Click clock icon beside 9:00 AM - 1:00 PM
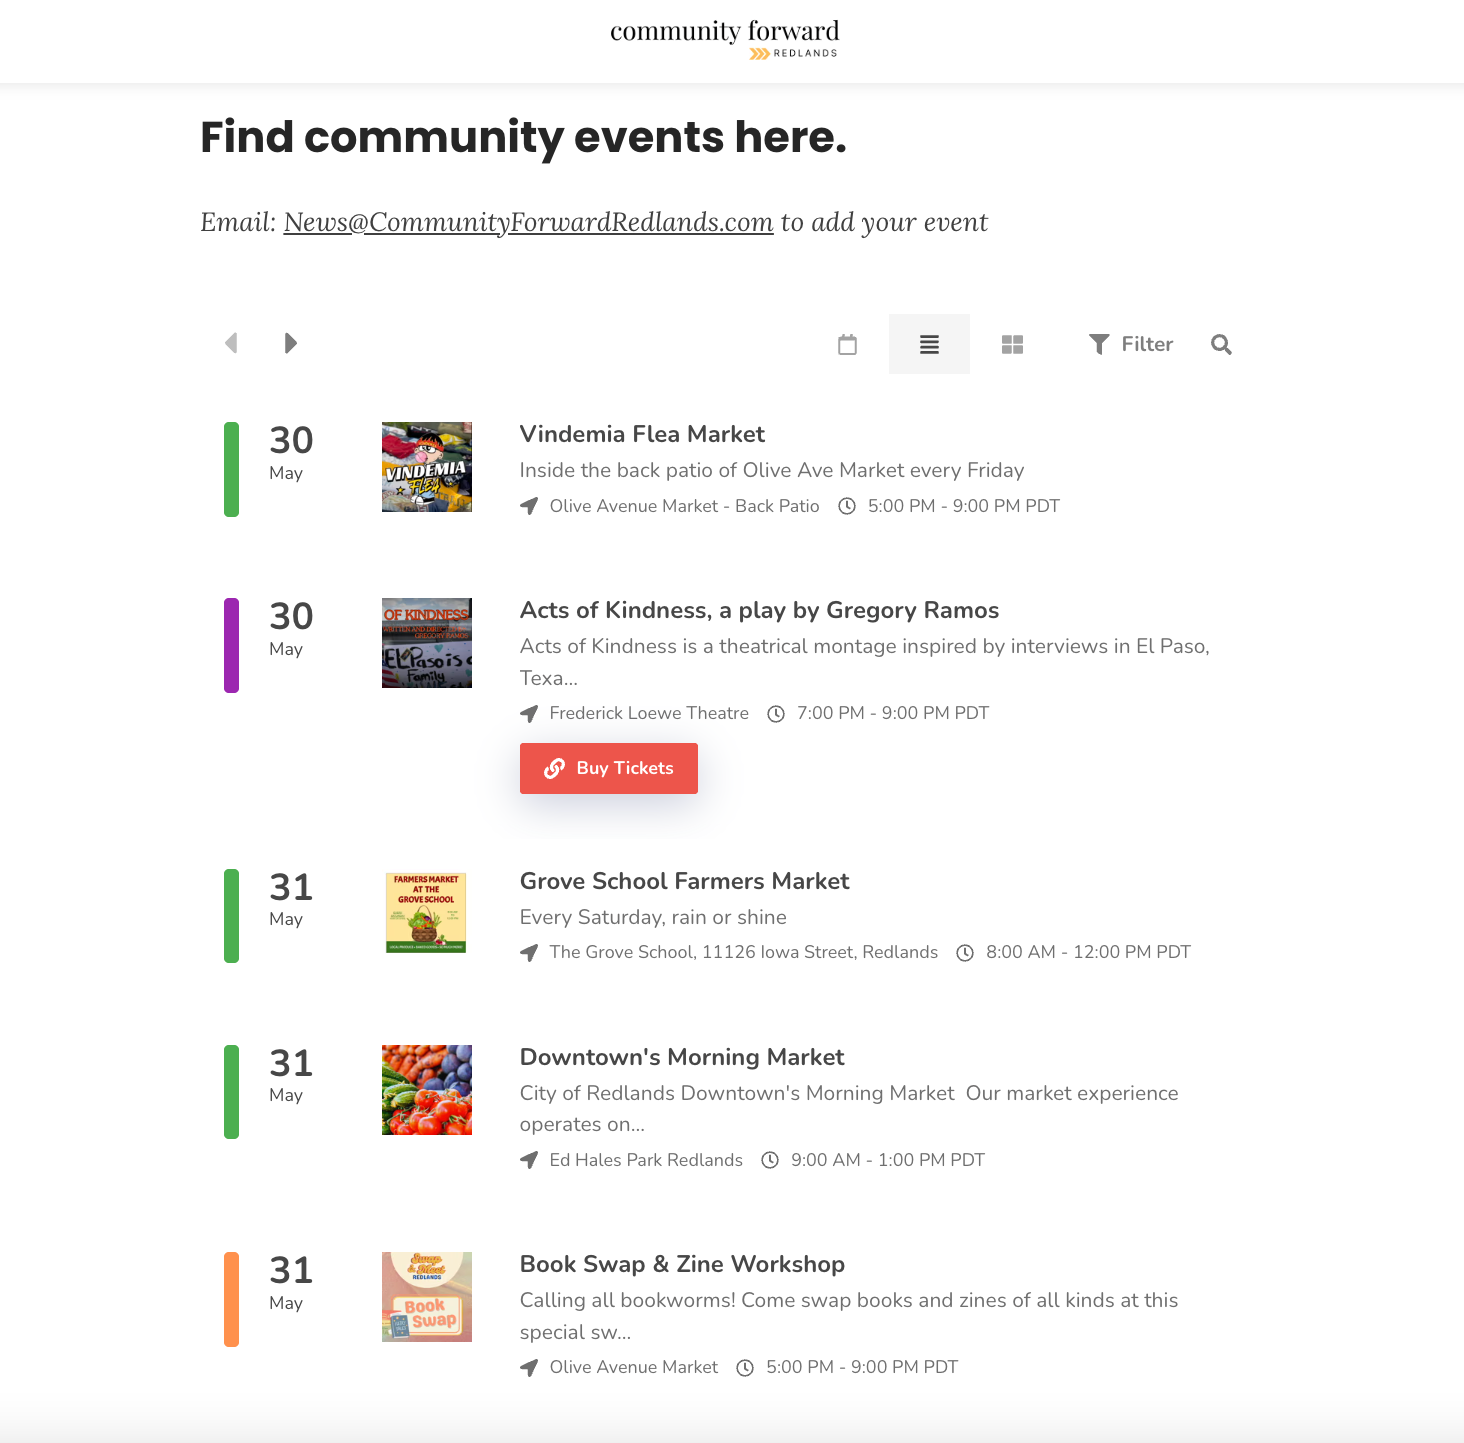Viewport: 1464px width, 1443px height. 770,1160
